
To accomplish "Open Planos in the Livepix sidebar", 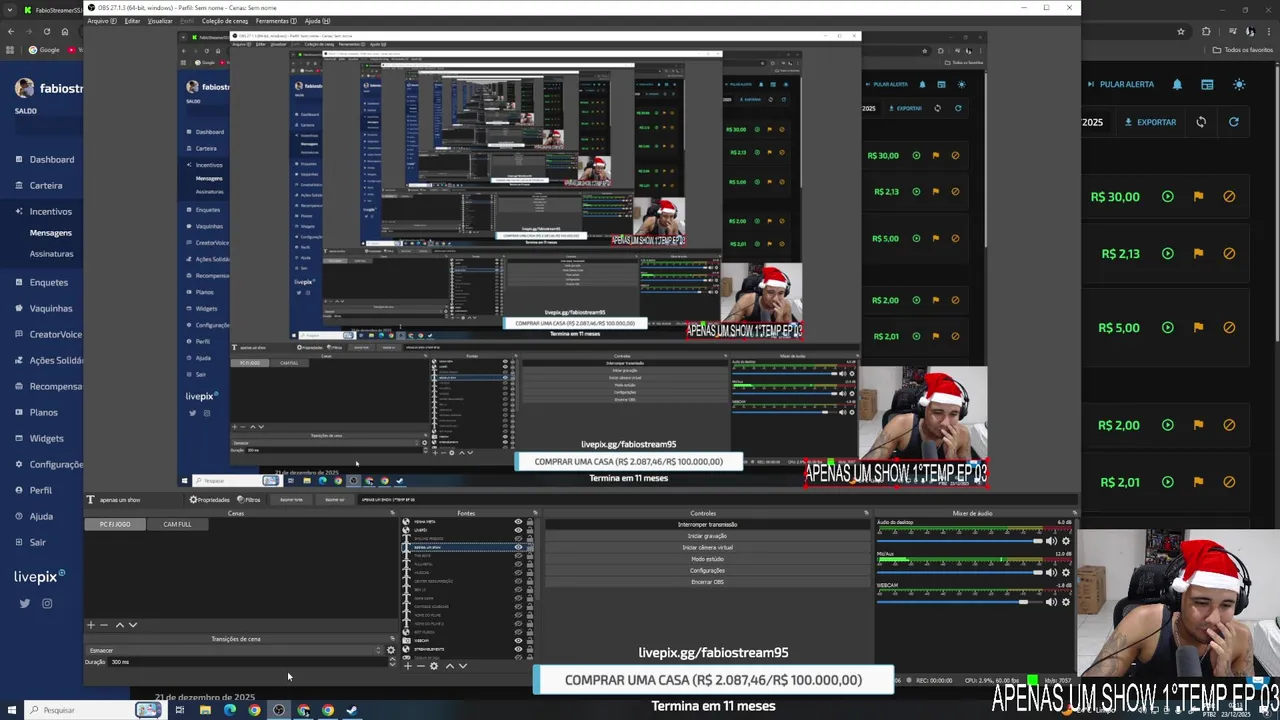I will [43, 412].
